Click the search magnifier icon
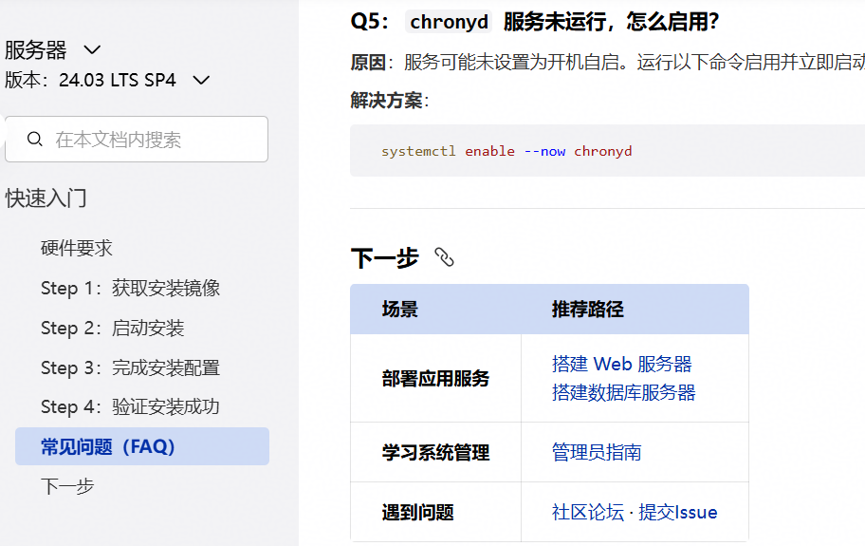 pos(35,139)
